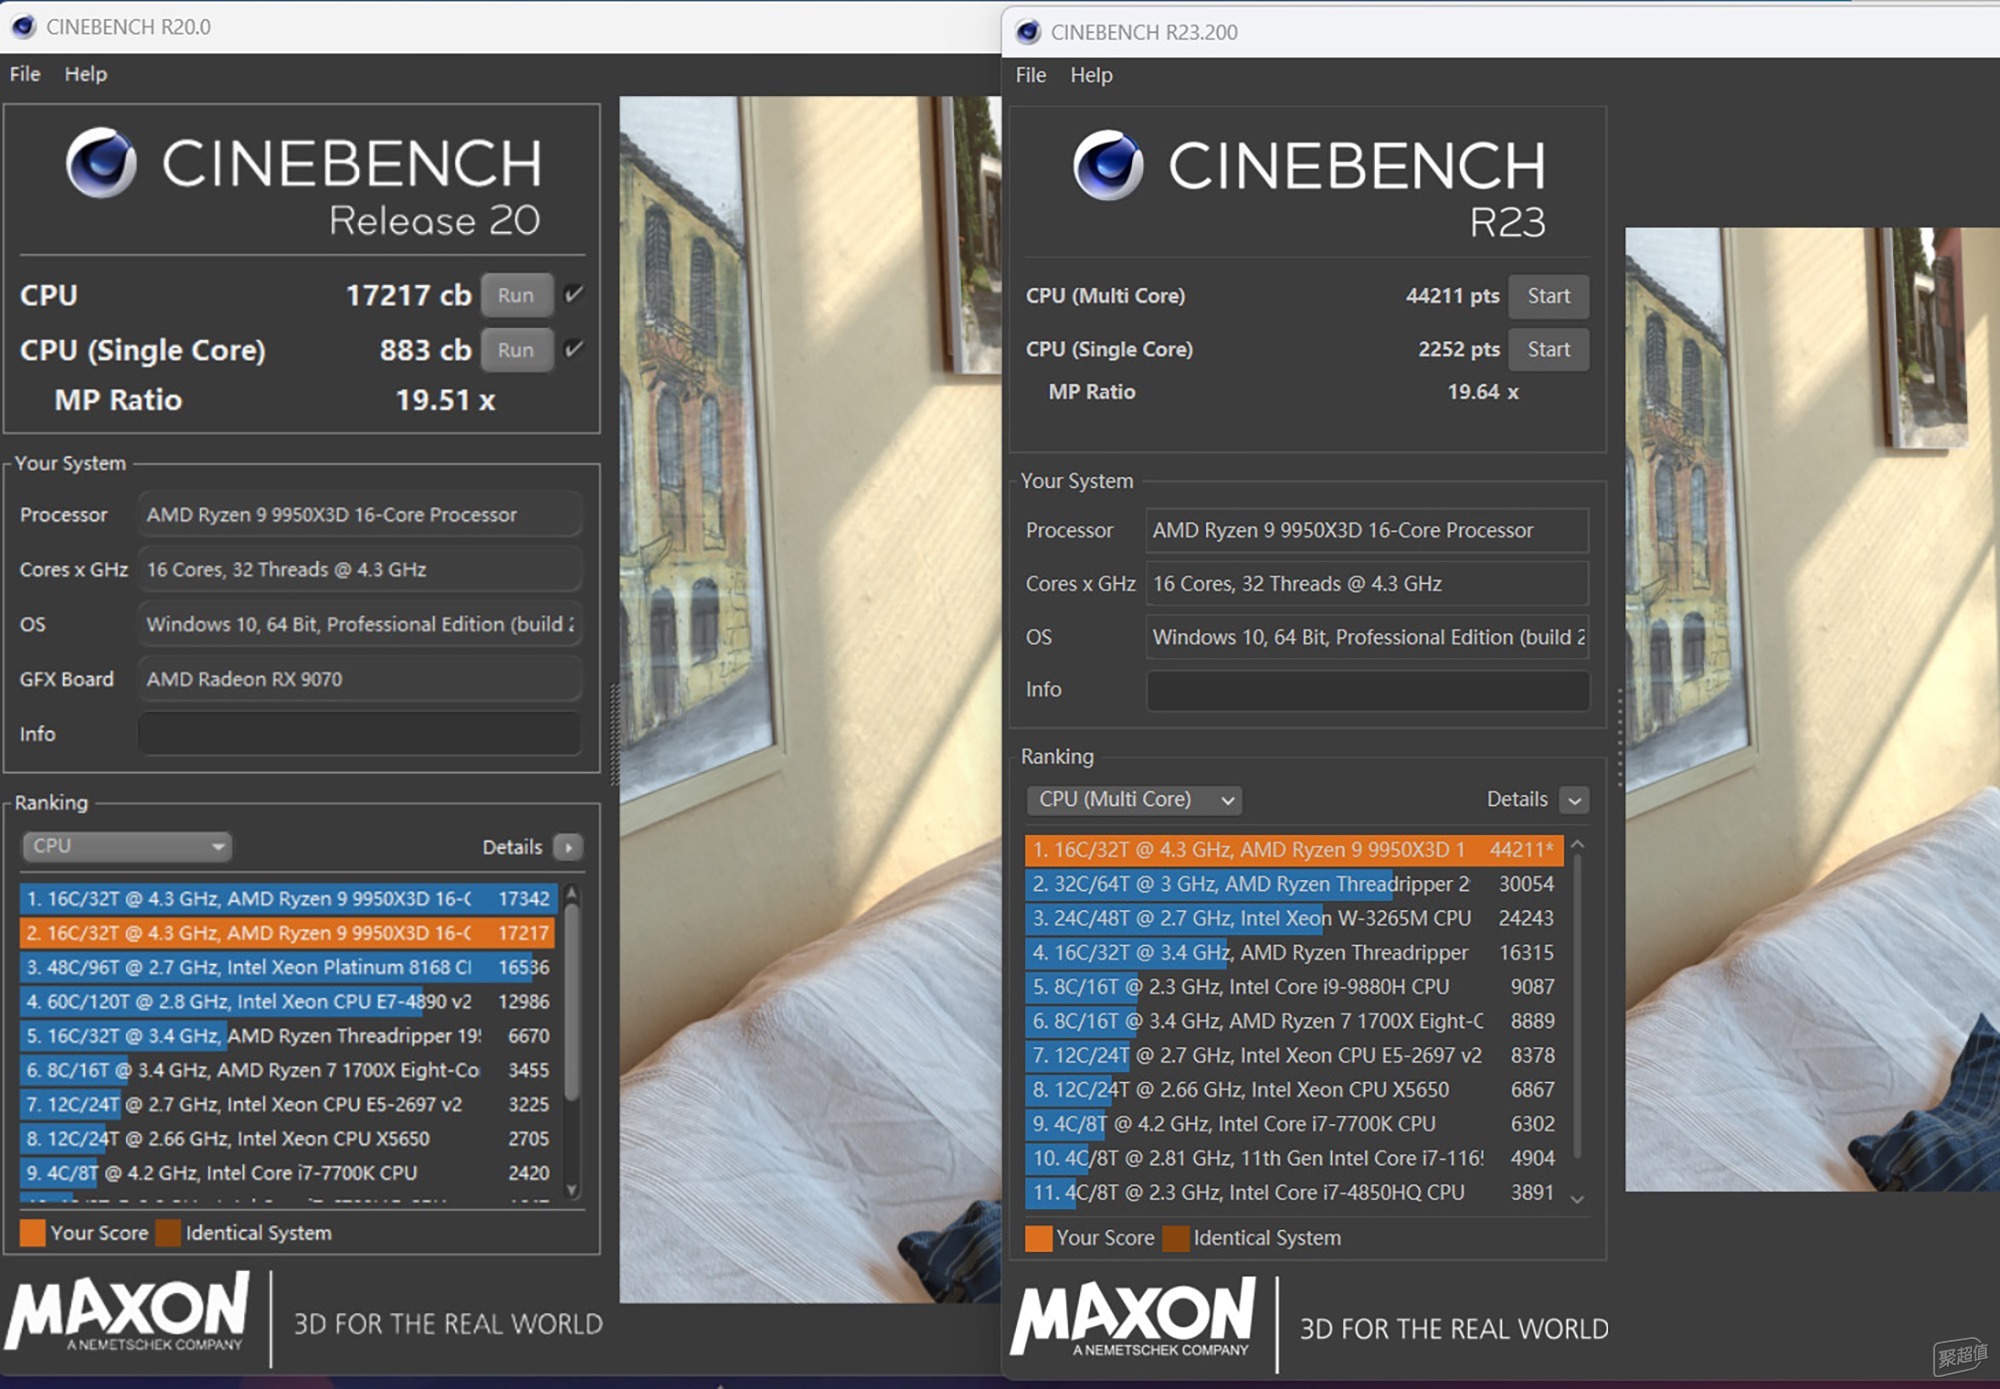Image resolution: width=2000 pixels, height=1389 pixels.
Task: Click the MAXON logo in the R20 window
Action: pyautogui.click(x=129, y=1312)
